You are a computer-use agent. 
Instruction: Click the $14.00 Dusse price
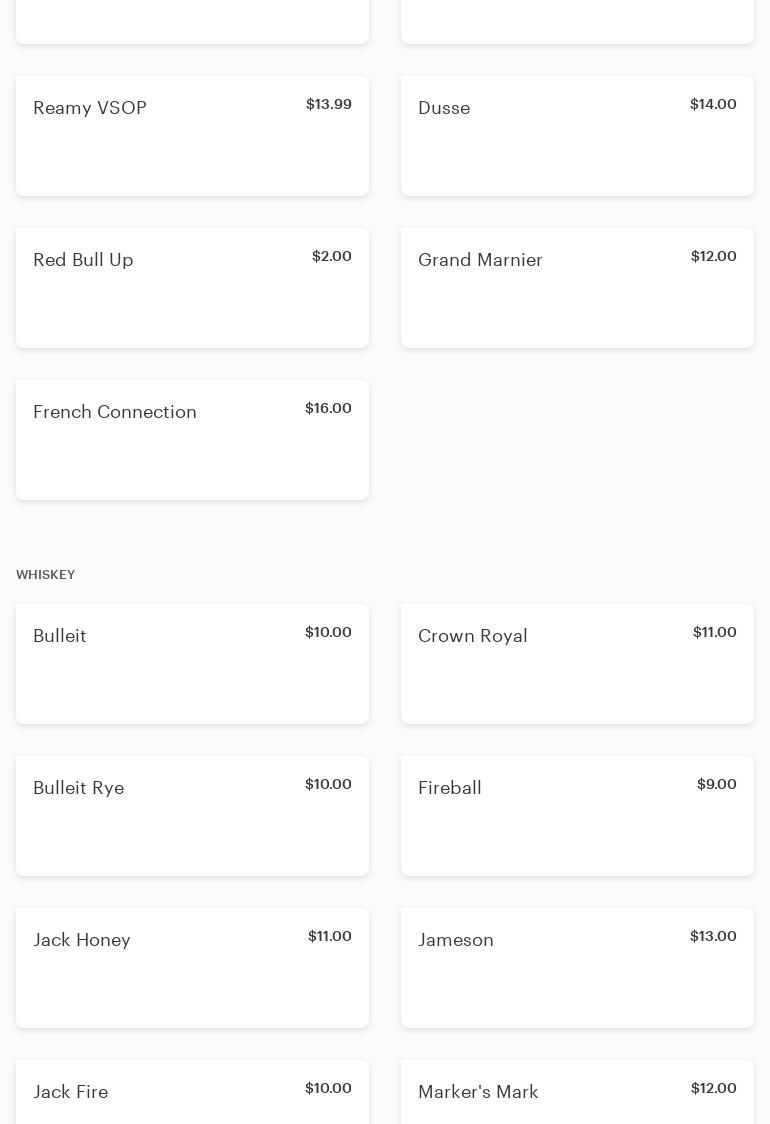[713, 104]
